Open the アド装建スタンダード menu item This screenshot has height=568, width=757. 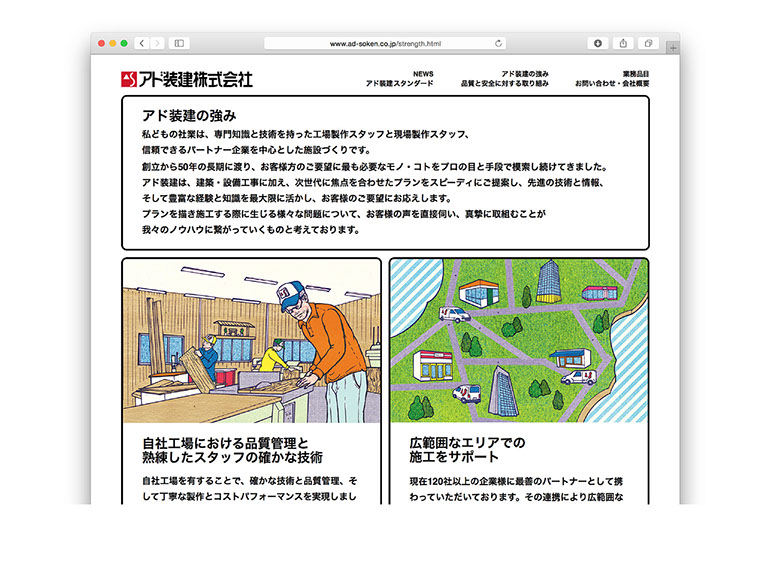(400, 84)
